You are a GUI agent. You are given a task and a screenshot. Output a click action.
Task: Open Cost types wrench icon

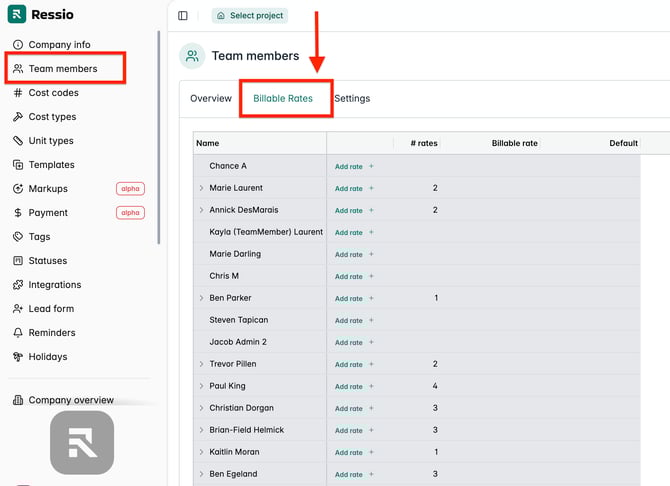[x=18, y=117]
